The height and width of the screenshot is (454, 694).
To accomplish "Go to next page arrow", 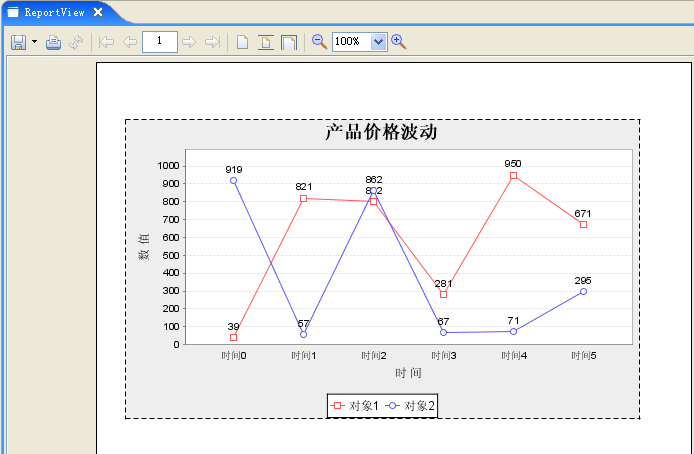I will tap(189, 42).
